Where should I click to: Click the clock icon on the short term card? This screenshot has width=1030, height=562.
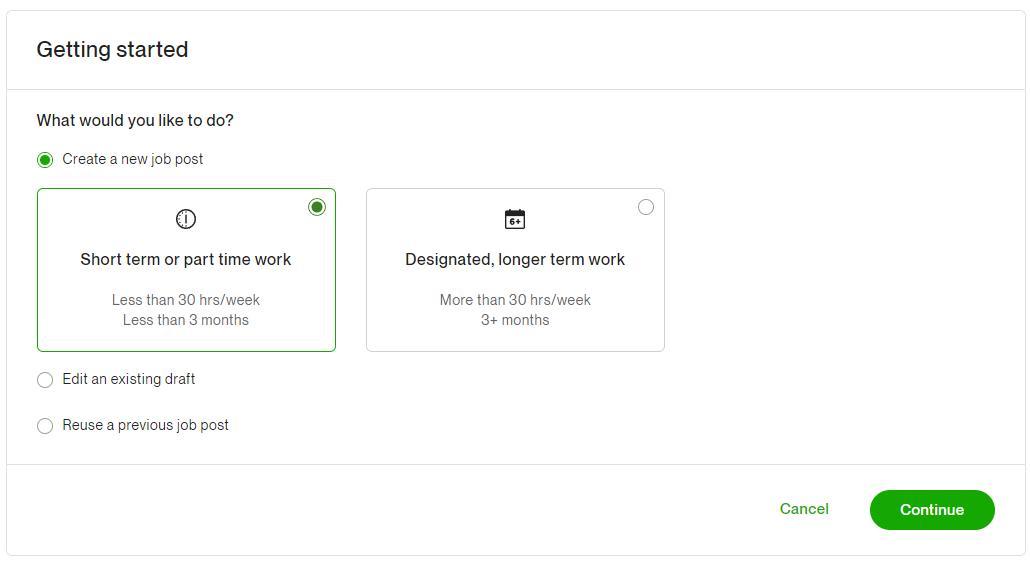click(x=186, y=219)
